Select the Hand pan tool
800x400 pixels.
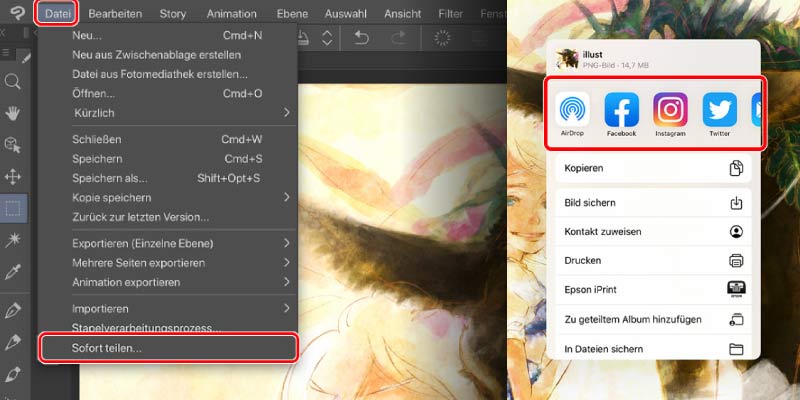(14, 113)
